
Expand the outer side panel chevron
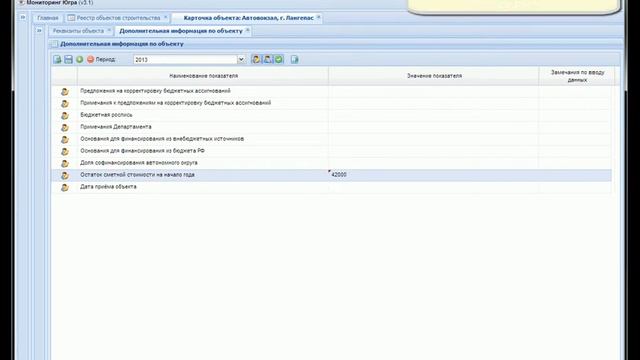[23, 17]
